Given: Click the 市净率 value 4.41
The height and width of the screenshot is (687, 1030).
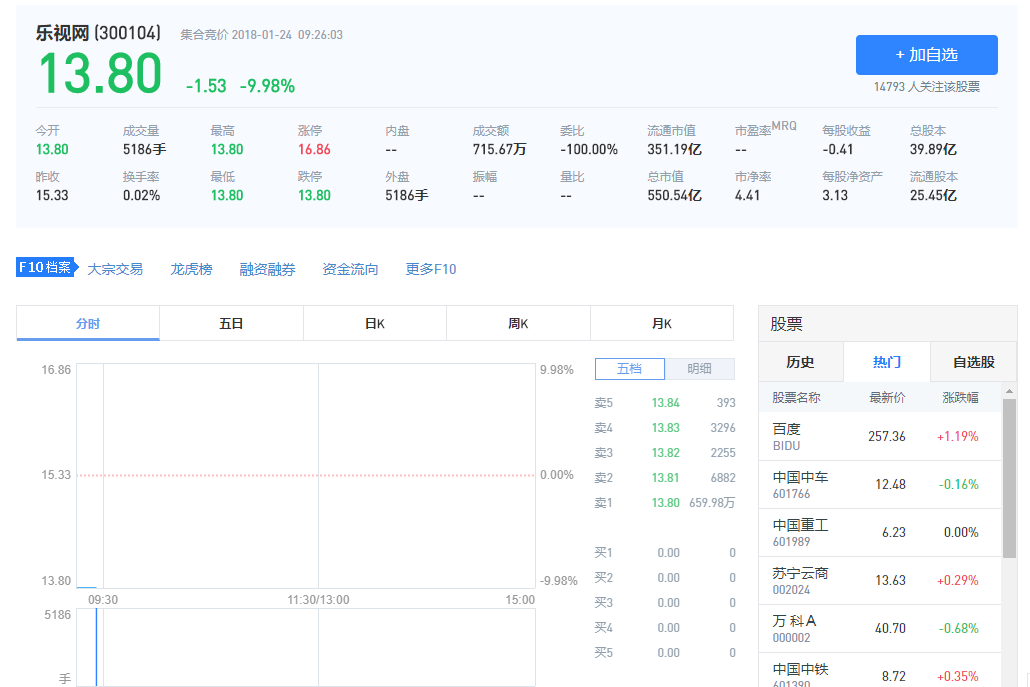Looking at the screenshot, I should pyautogui.click(x=747, y=195).
